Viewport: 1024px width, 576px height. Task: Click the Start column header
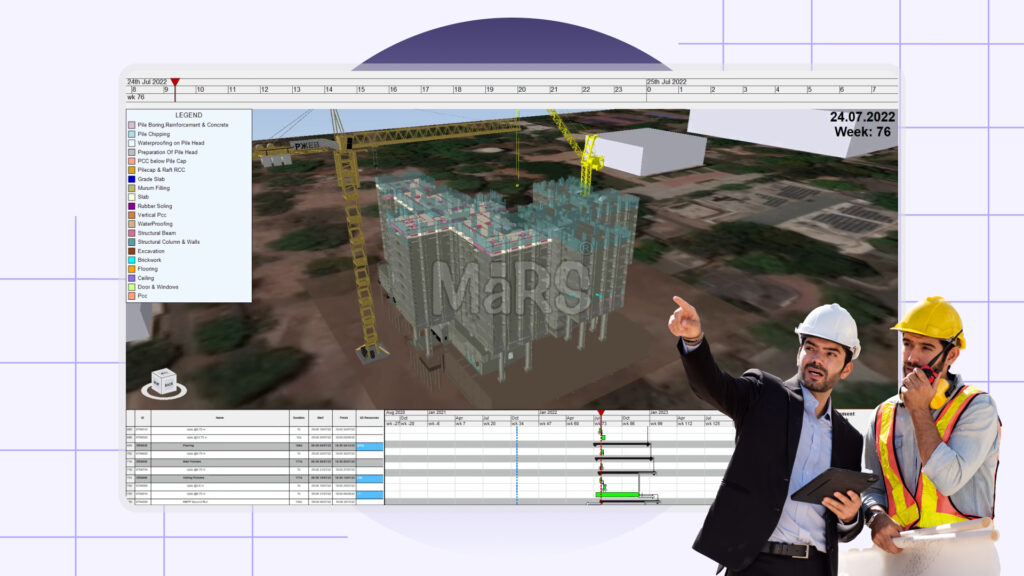click(320, 418)
